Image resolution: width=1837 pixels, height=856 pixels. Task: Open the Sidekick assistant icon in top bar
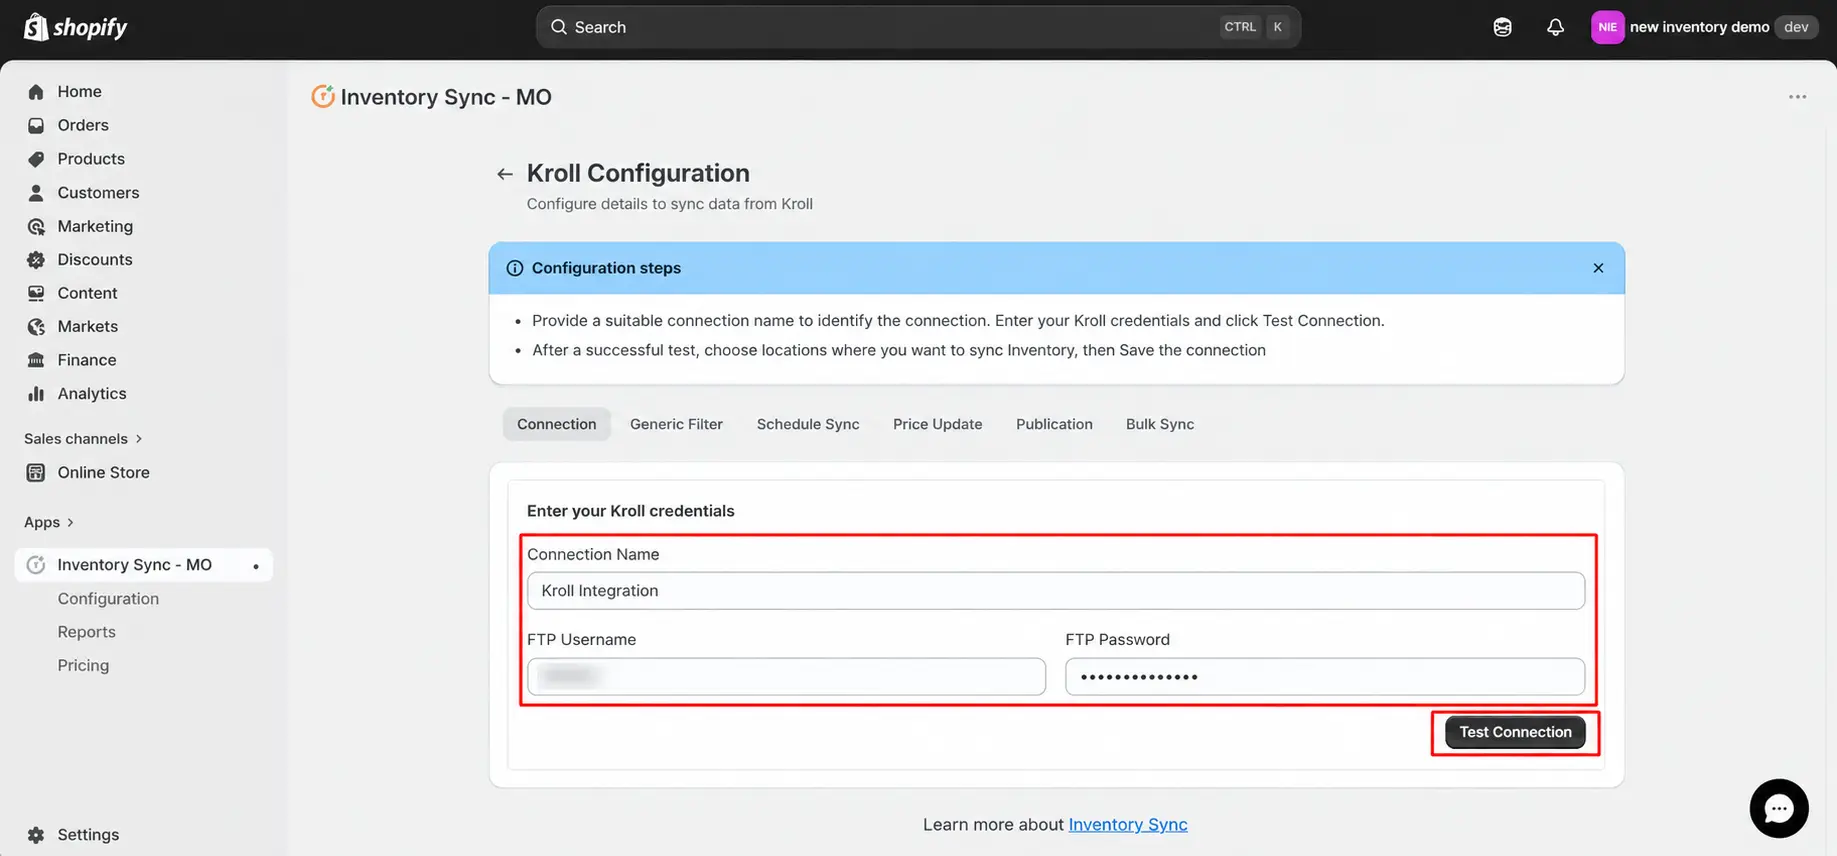[1502, 27]
